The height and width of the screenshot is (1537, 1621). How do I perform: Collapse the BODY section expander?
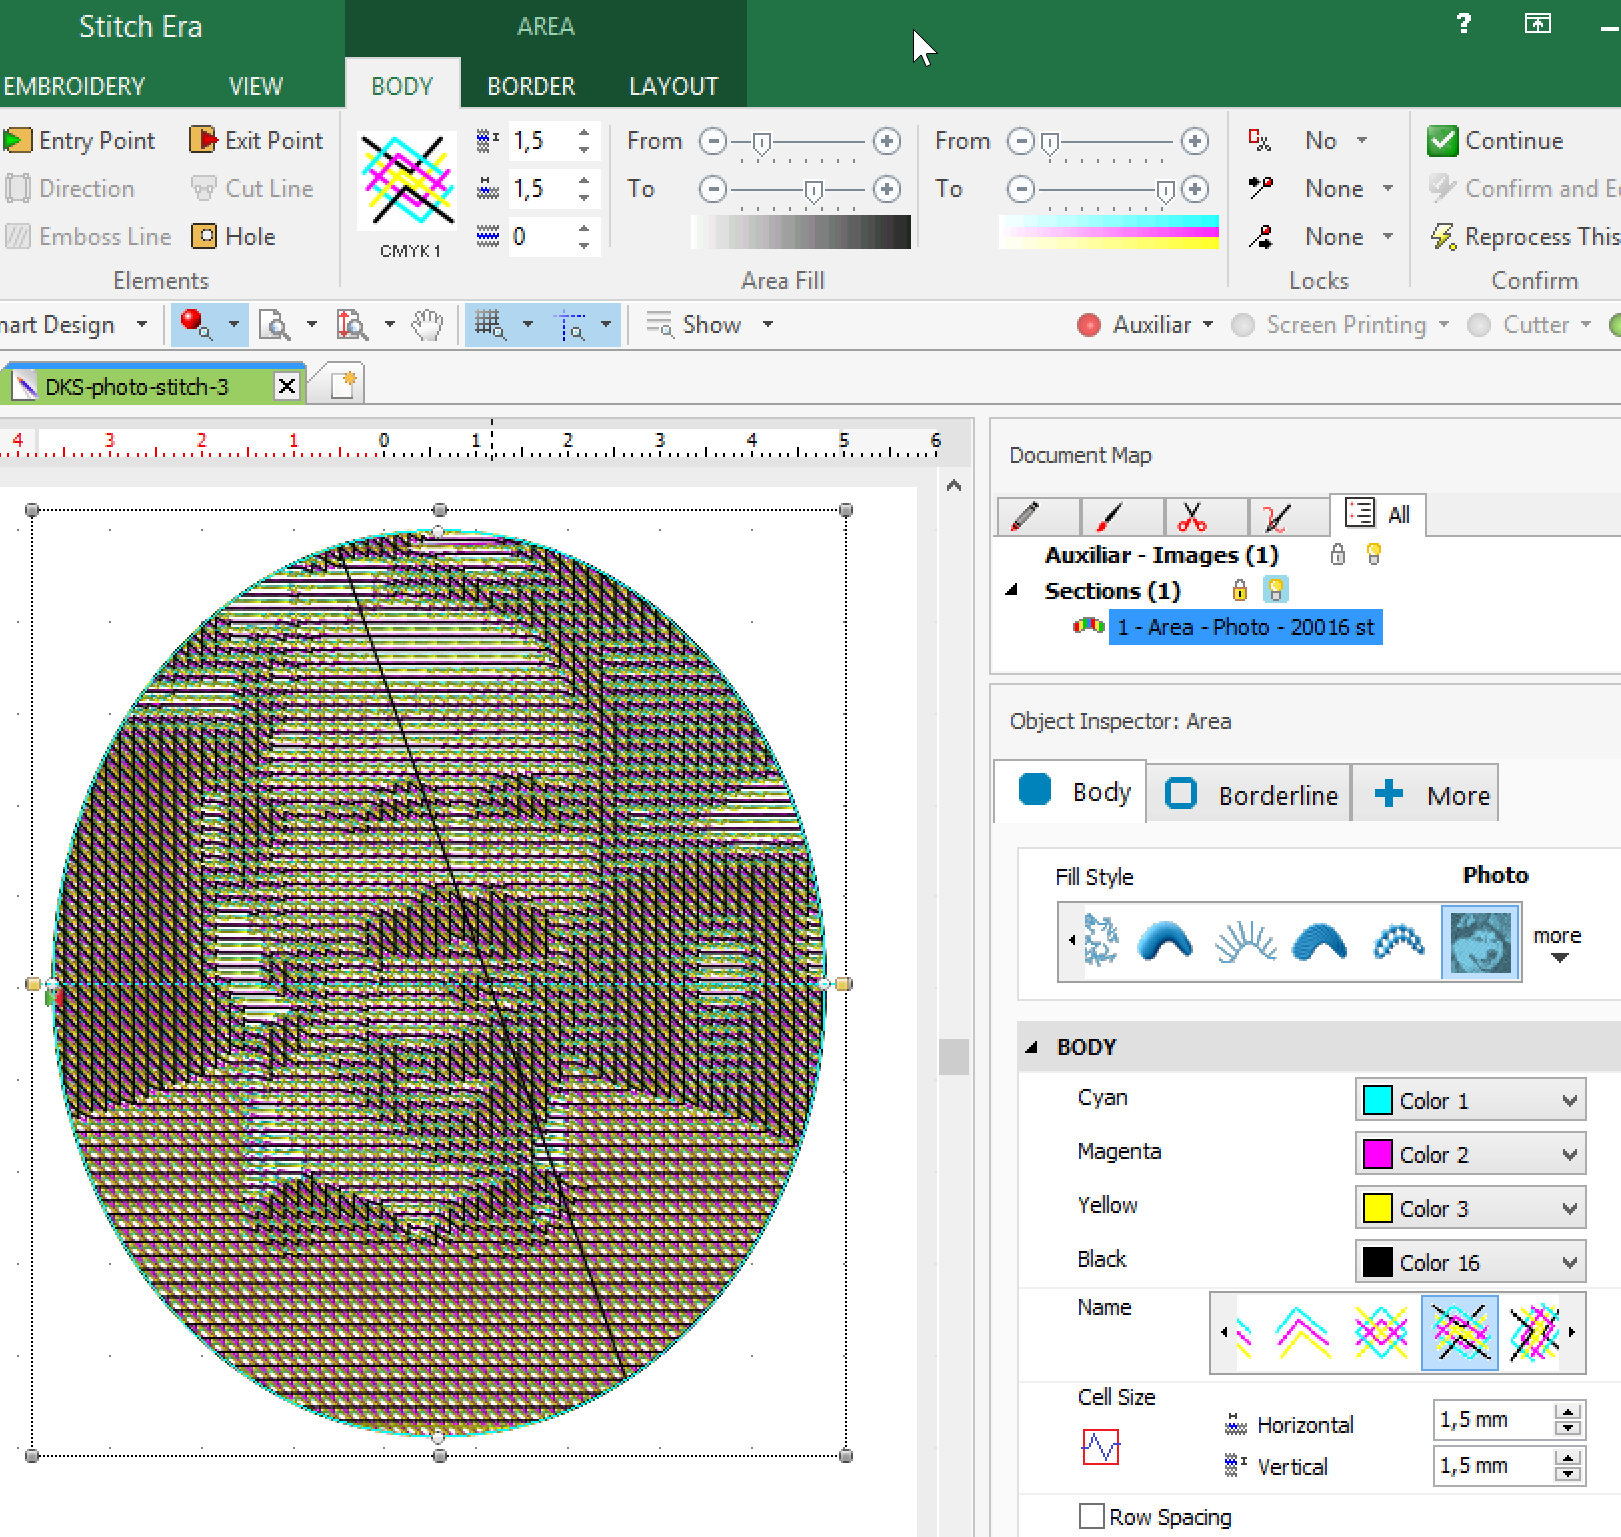pos(1032,1047)
